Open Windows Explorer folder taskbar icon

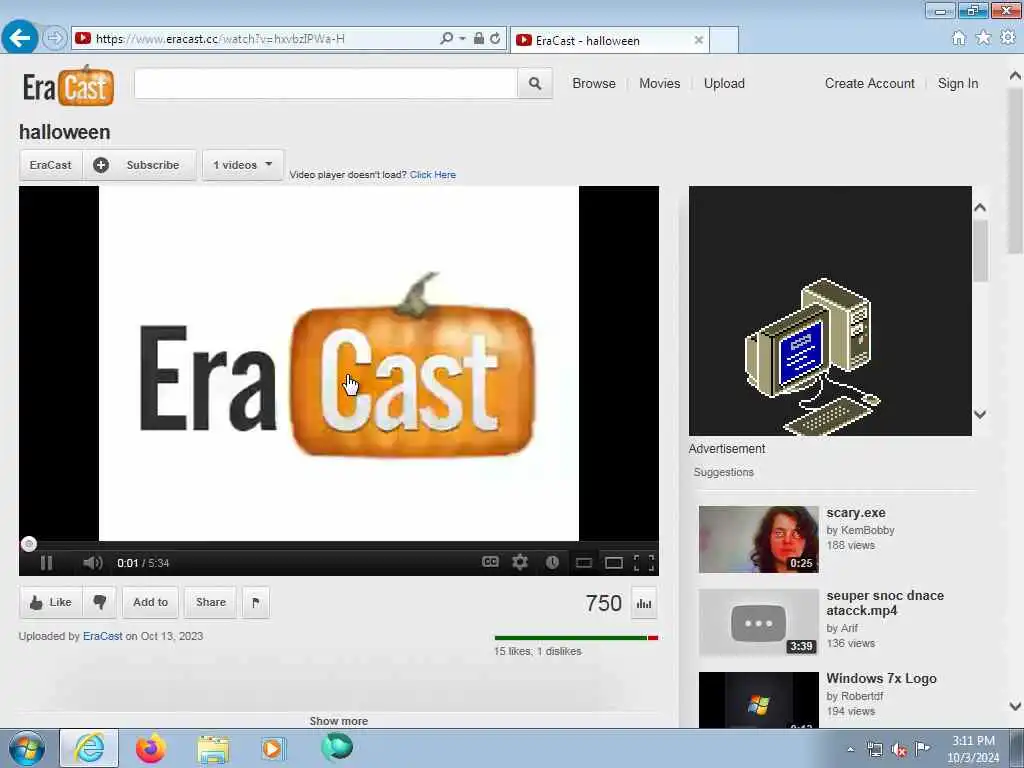click(x=213, y=750)
